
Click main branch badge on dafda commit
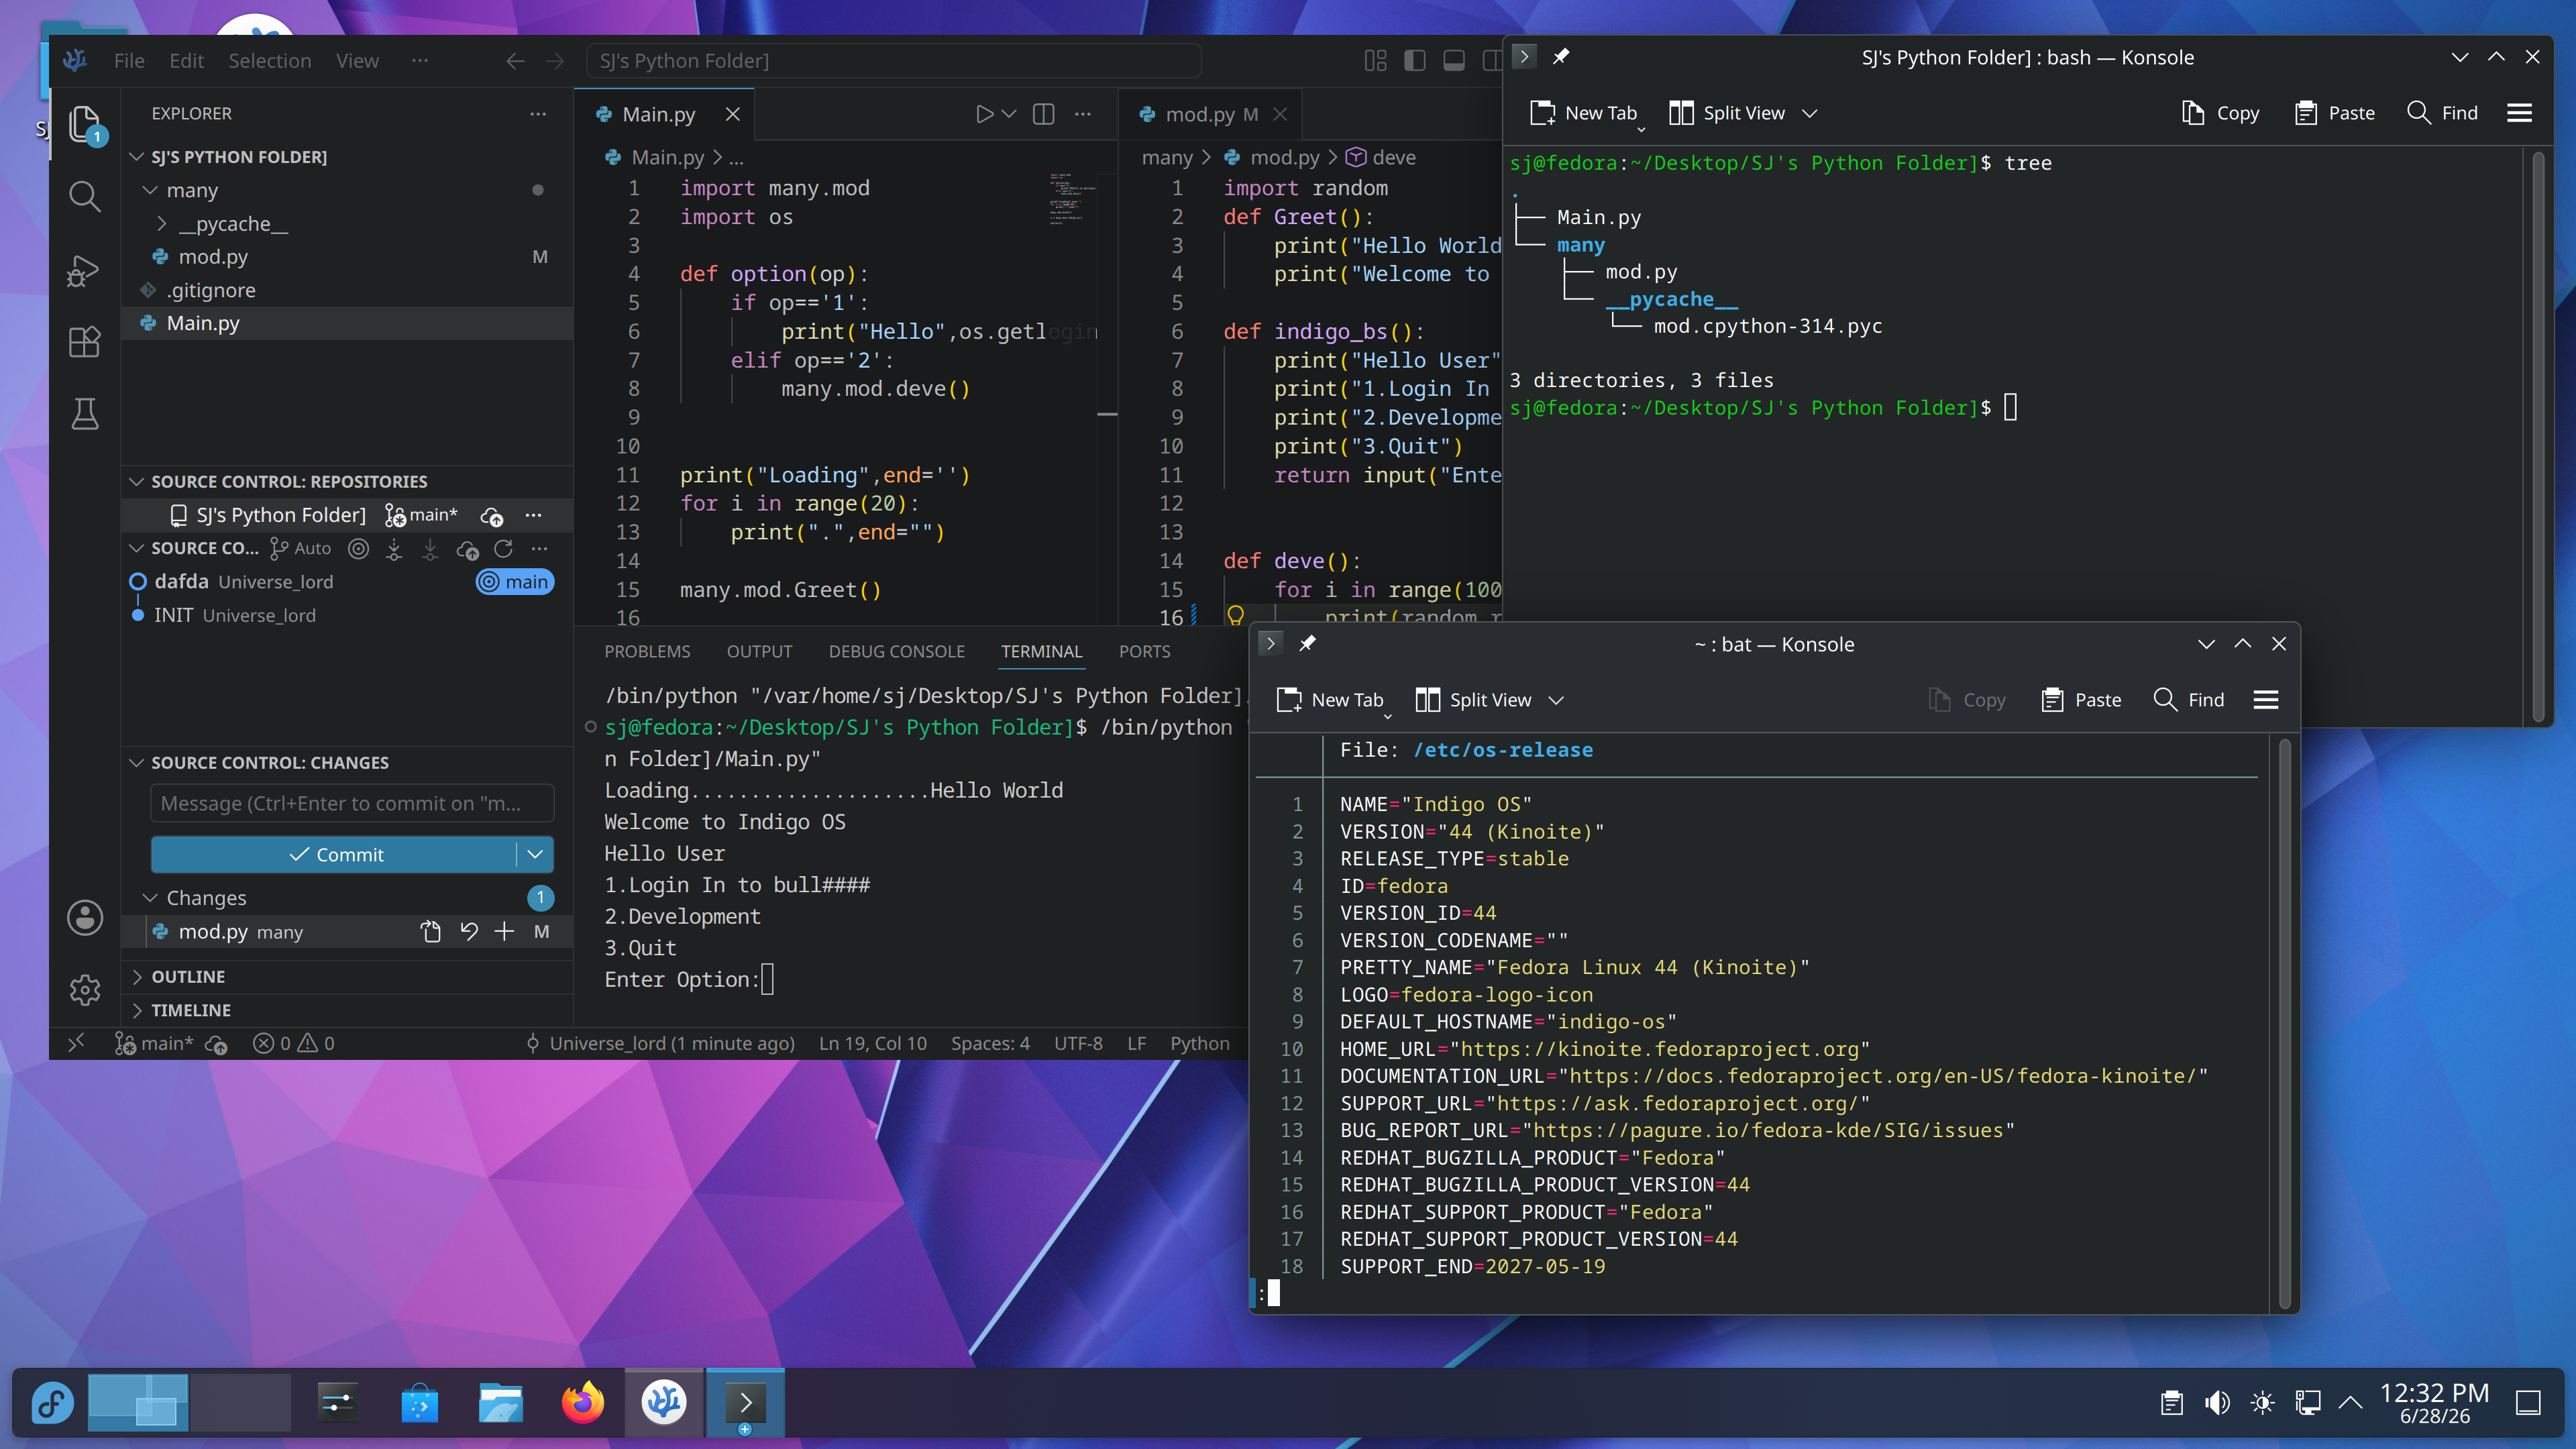point(515,582)
